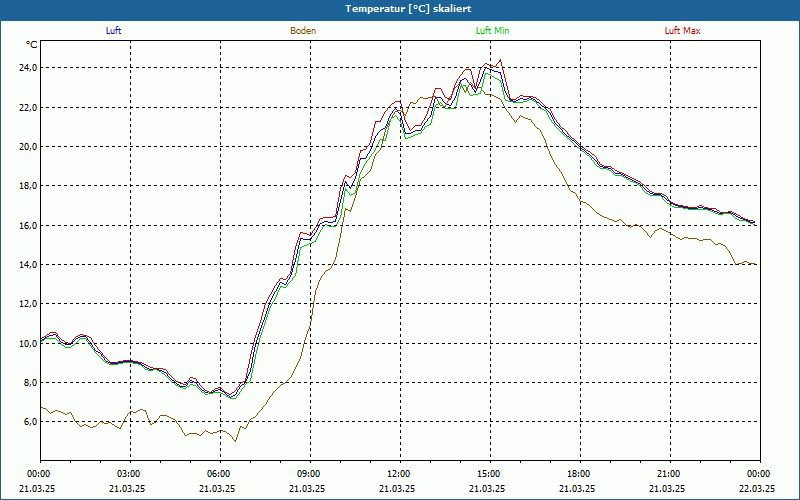Viewport: 800px width, 500px height.
Task: Click the 16,0 y-axis value
Action: pos(28,226)
